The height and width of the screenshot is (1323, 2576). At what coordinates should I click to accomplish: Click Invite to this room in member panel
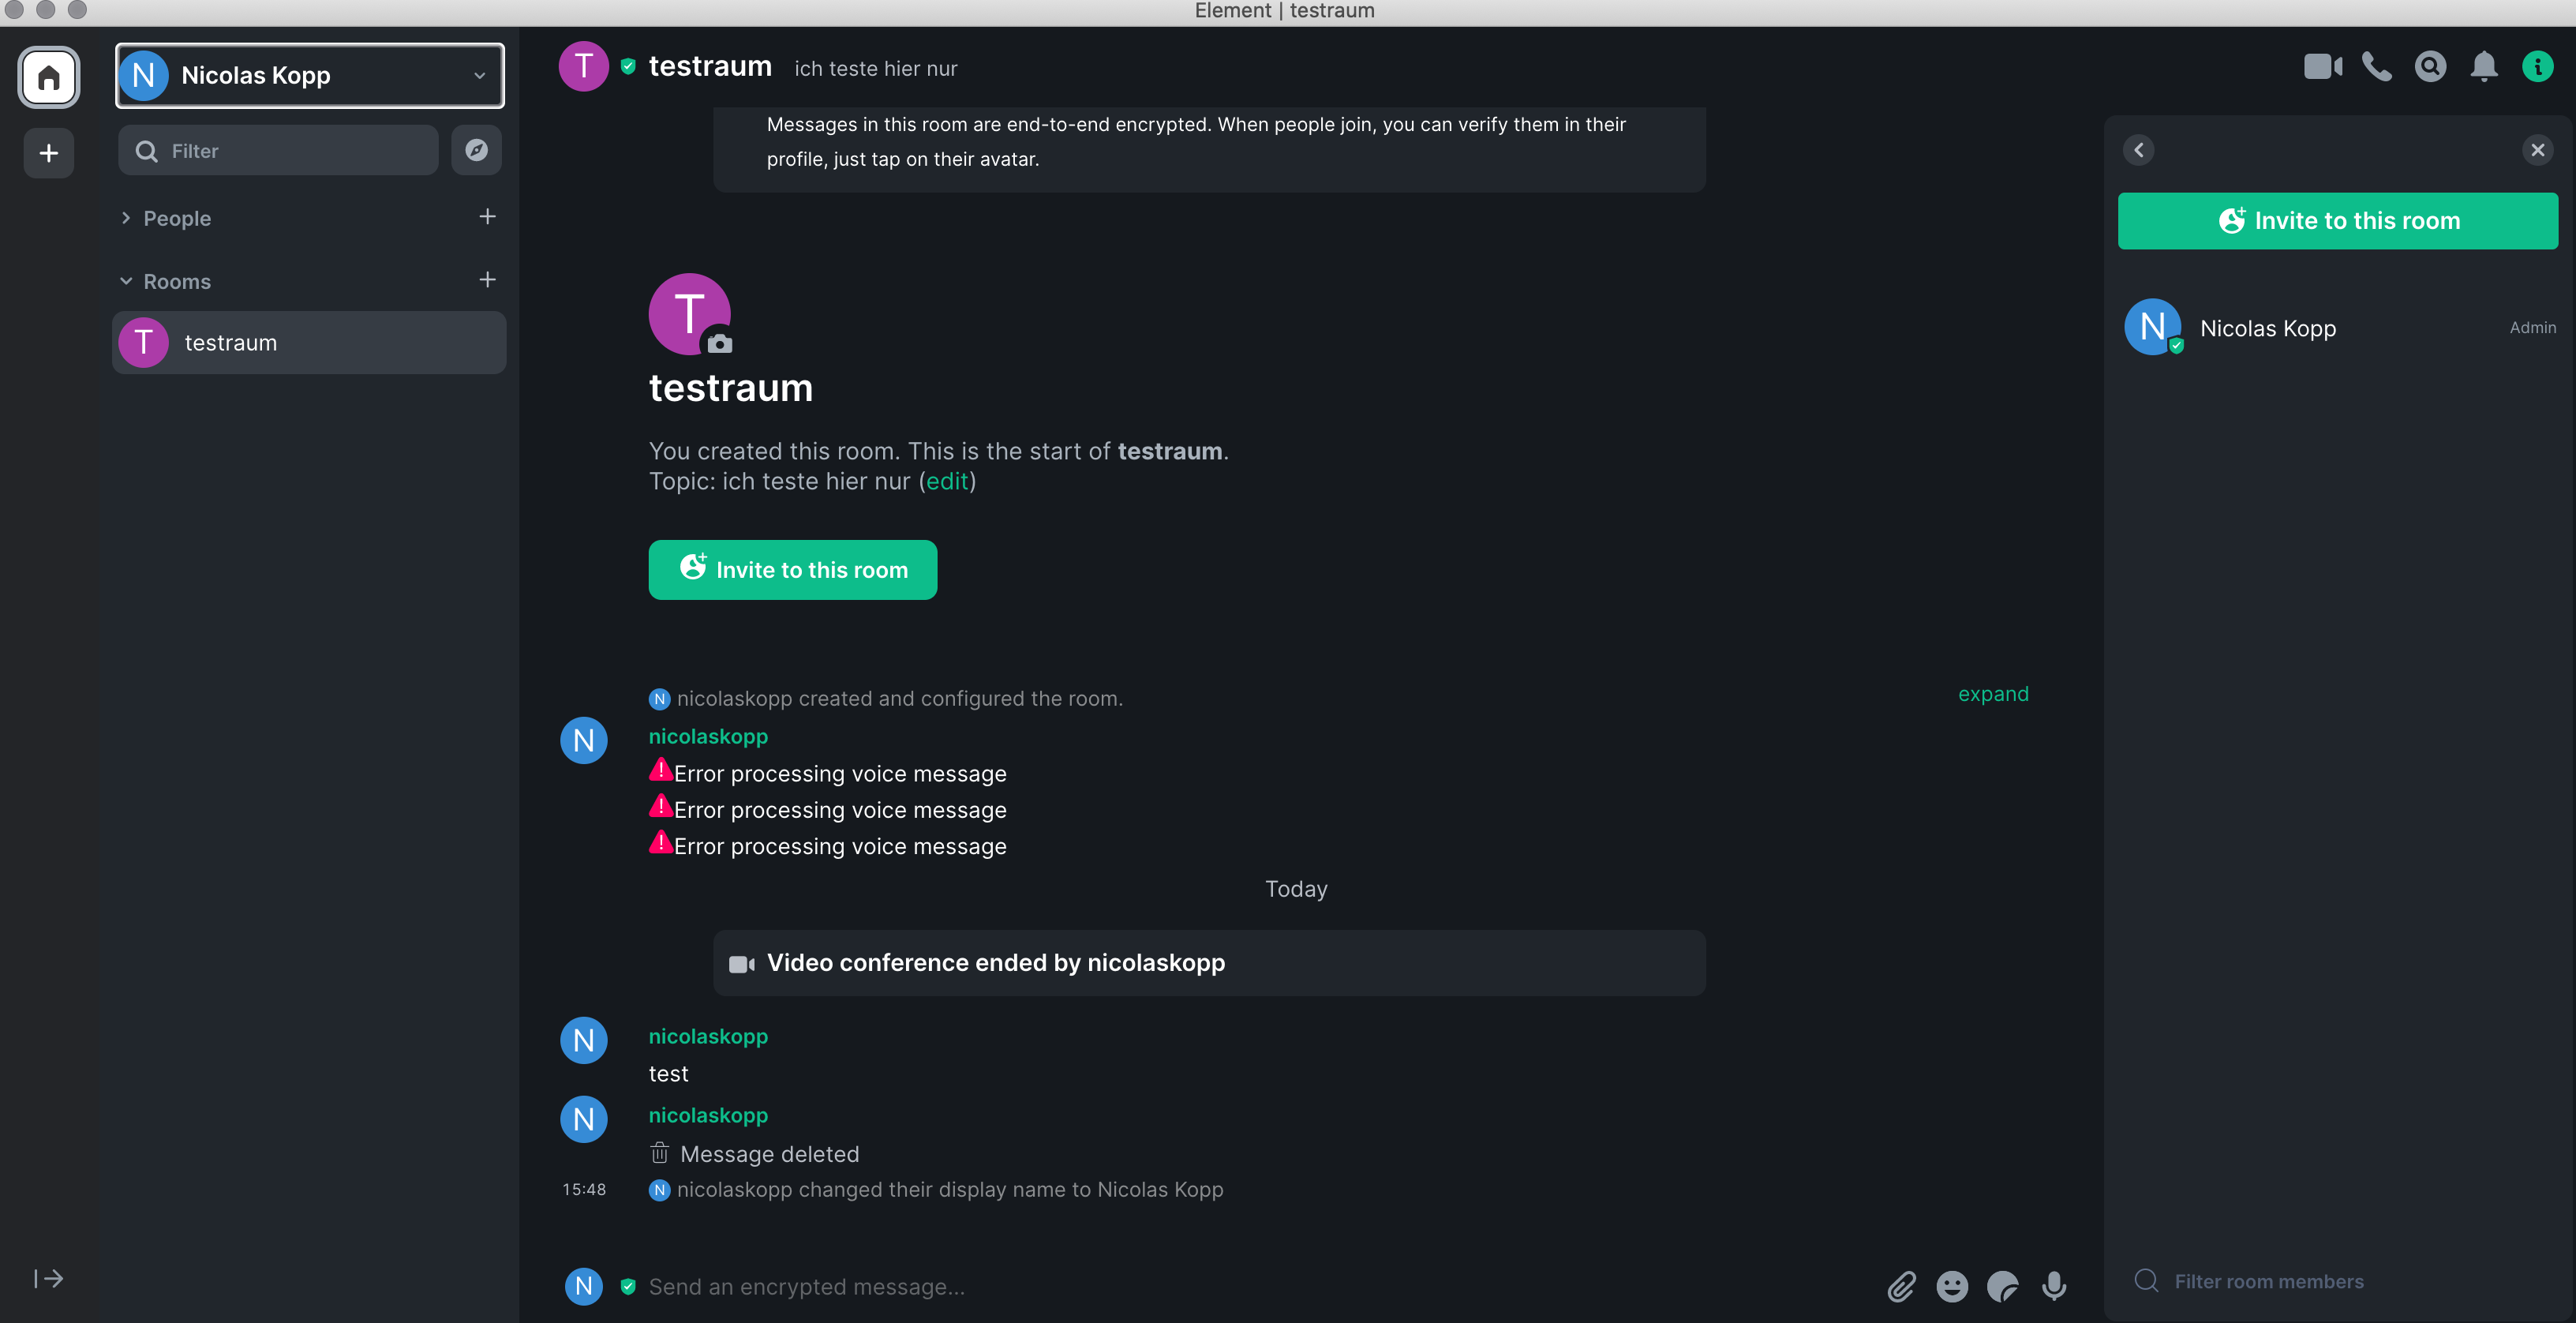tap(2337, 221)
